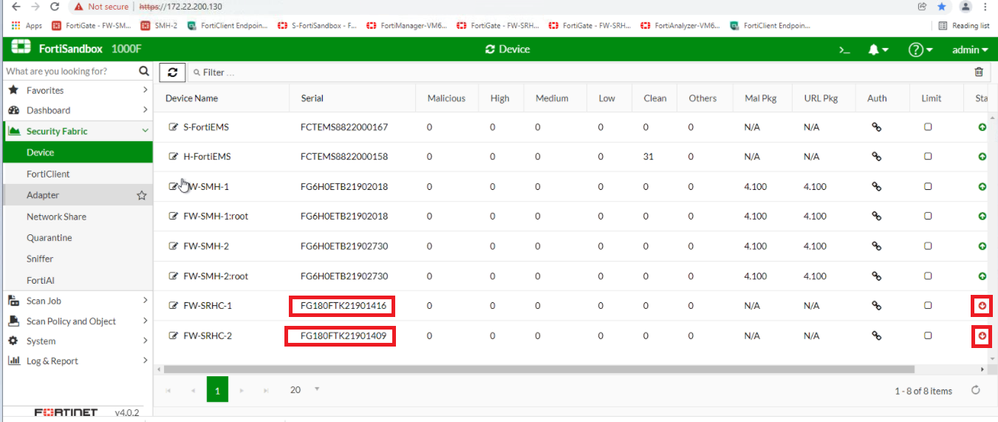Toggle Limit checkbox for FW-SMH-1:root

[x=928, y=216]
